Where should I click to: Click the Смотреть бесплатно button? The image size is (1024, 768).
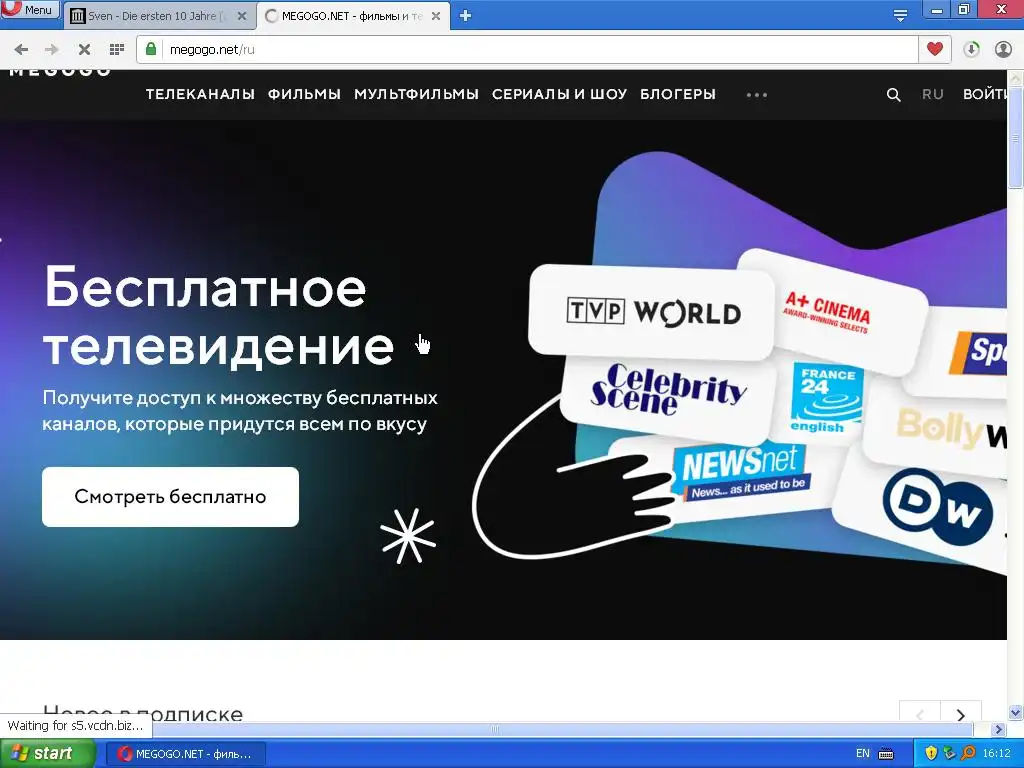coord(170,496)
